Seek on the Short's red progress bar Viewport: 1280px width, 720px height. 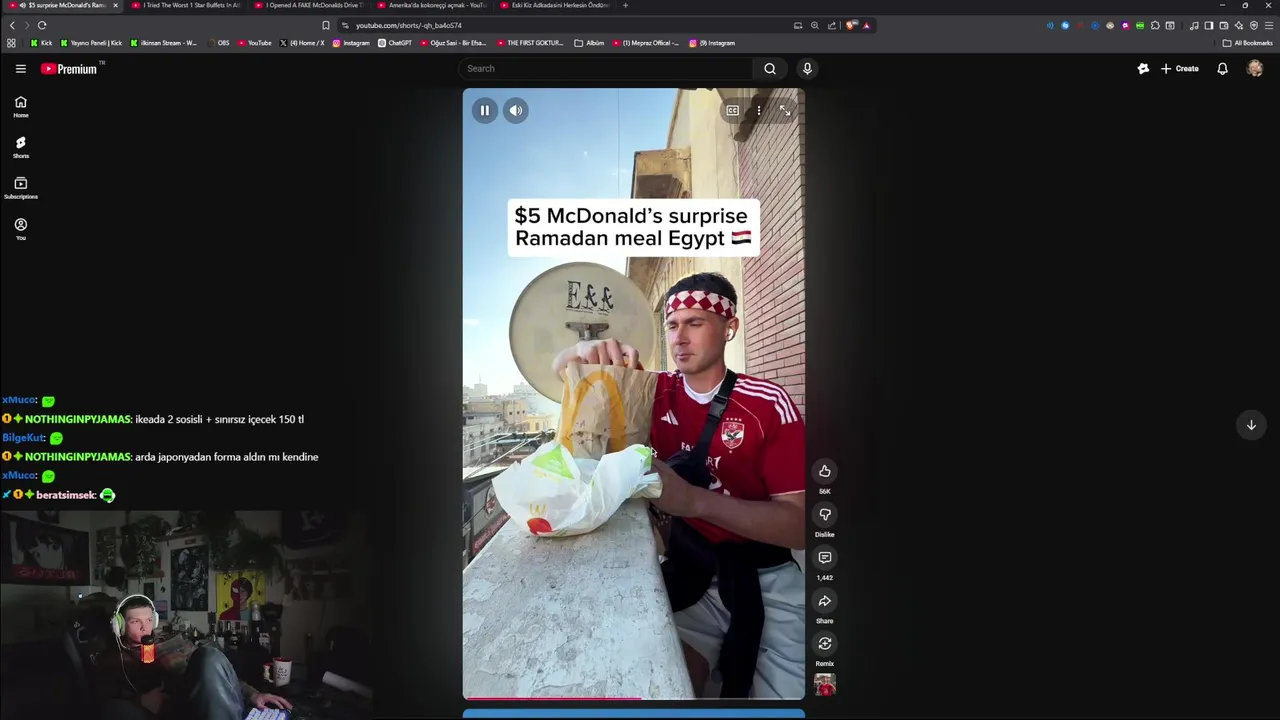tap(633, 698)
